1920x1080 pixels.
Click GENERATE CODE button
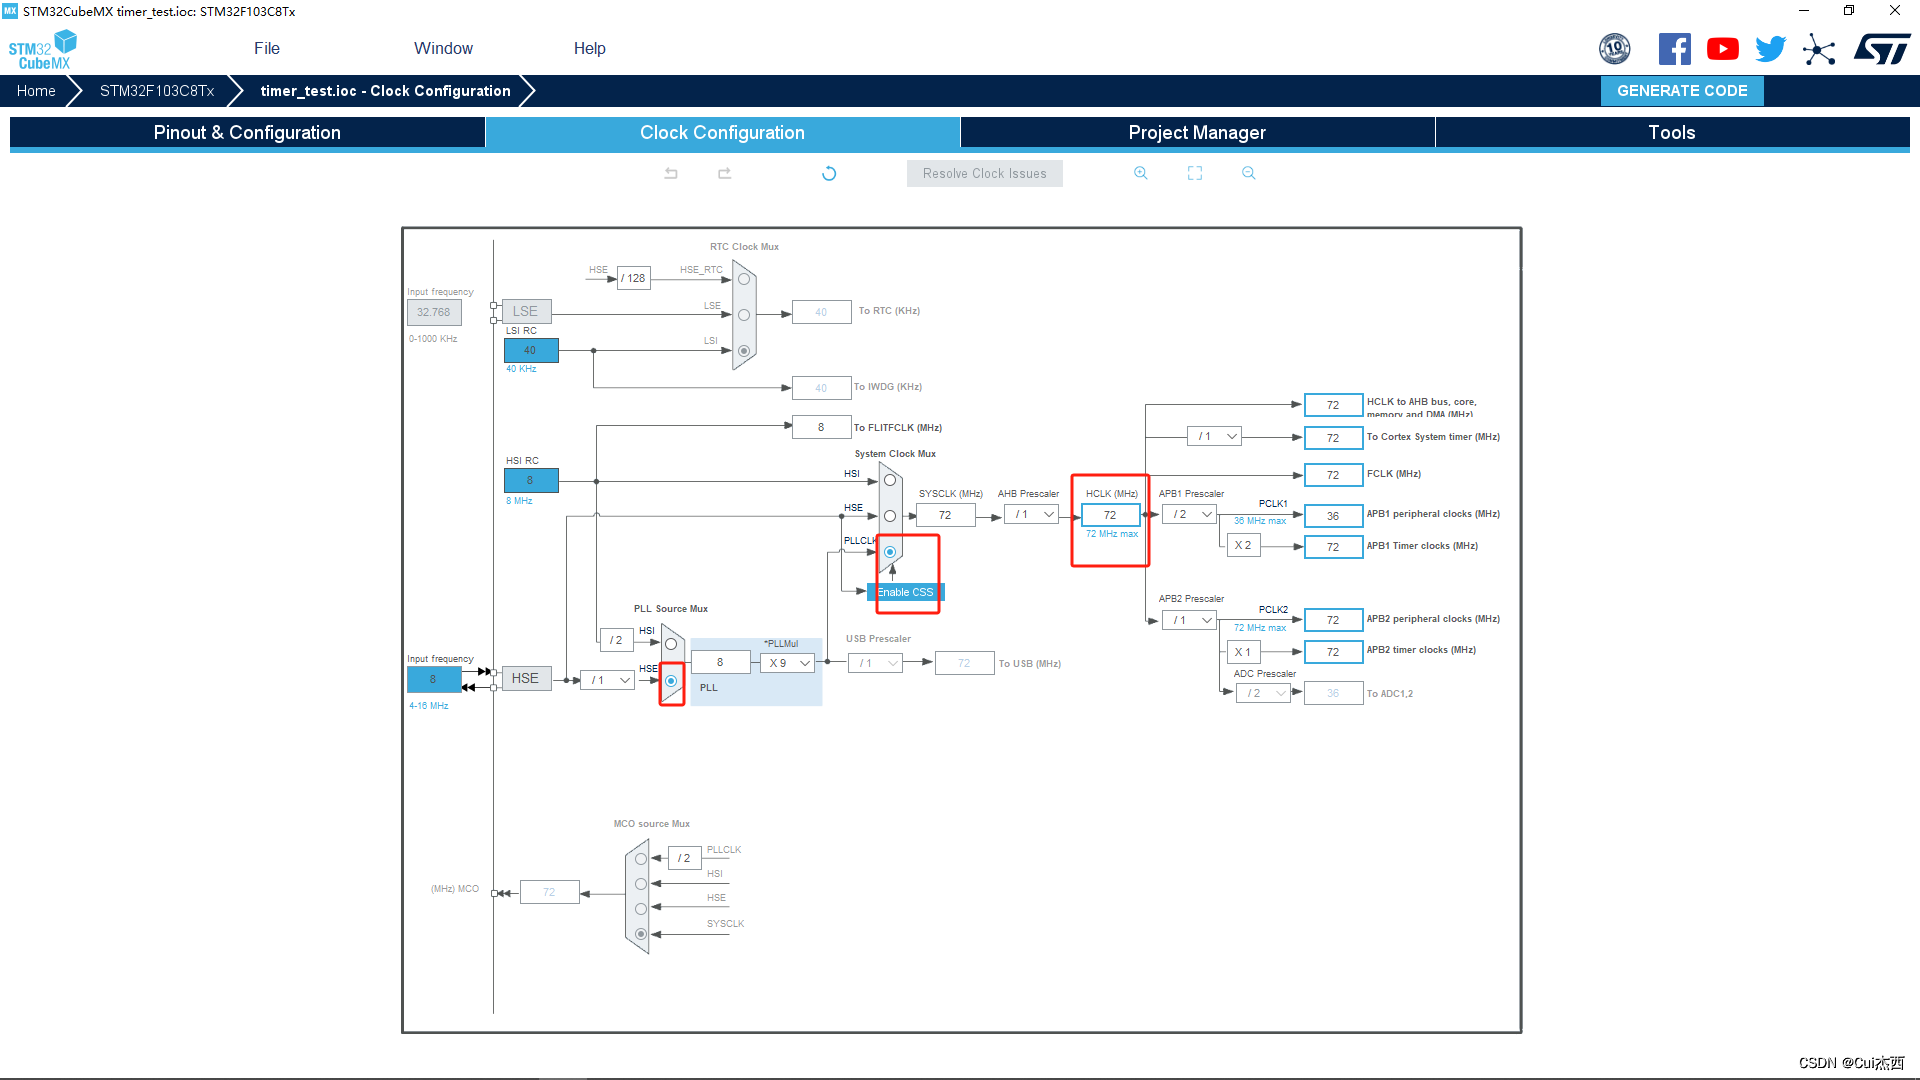click(1683, 90)
